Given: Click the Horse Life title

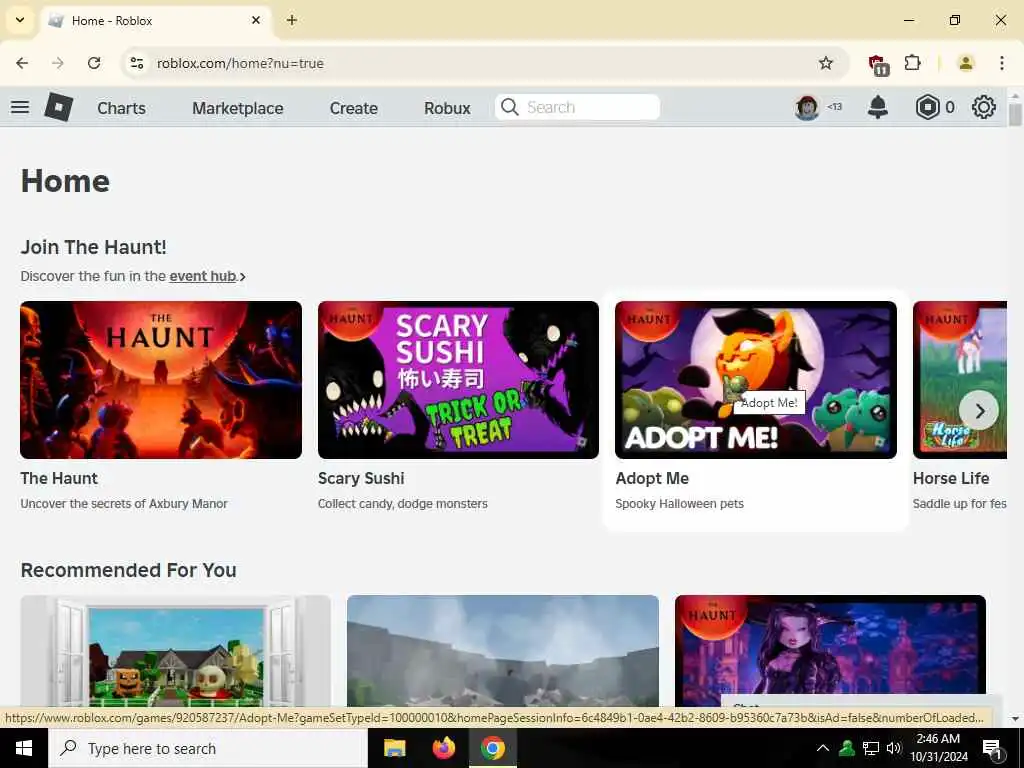Looking at the screenshot, I should click(x=951, y=479).
